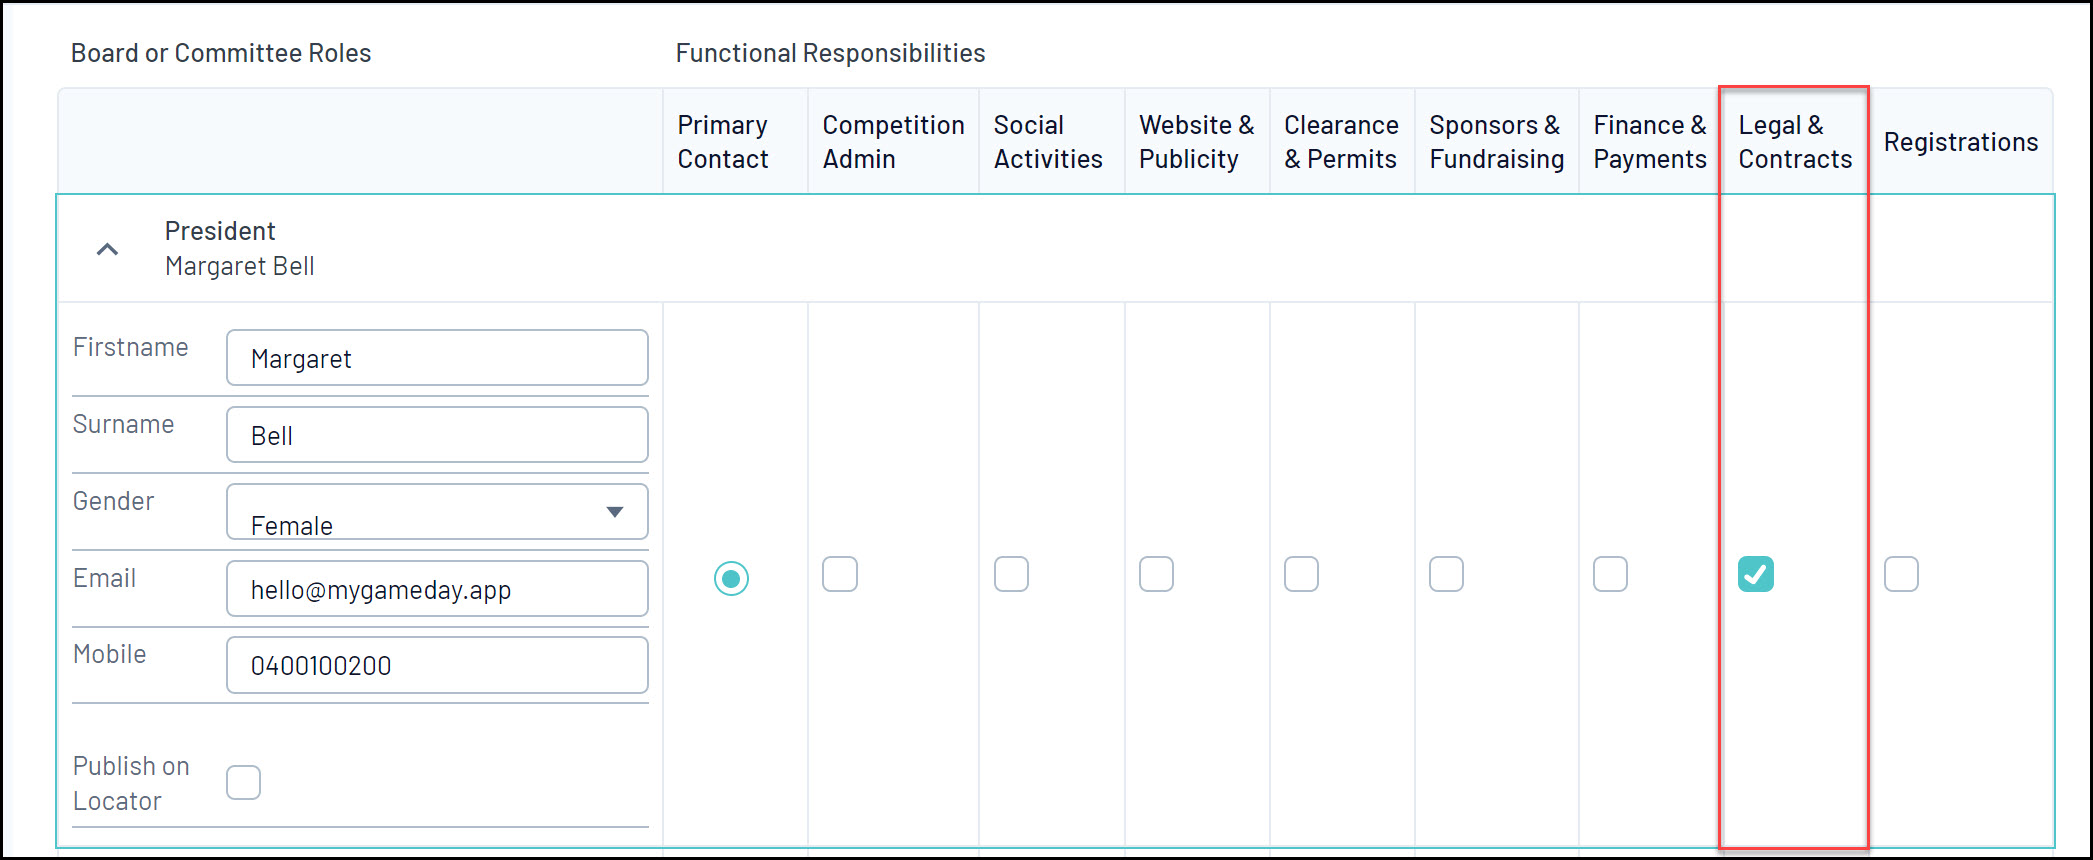Enable Sponsors & Fundraising responsibility
This screenshot has height=860, width=2093.
[1446, 574]
